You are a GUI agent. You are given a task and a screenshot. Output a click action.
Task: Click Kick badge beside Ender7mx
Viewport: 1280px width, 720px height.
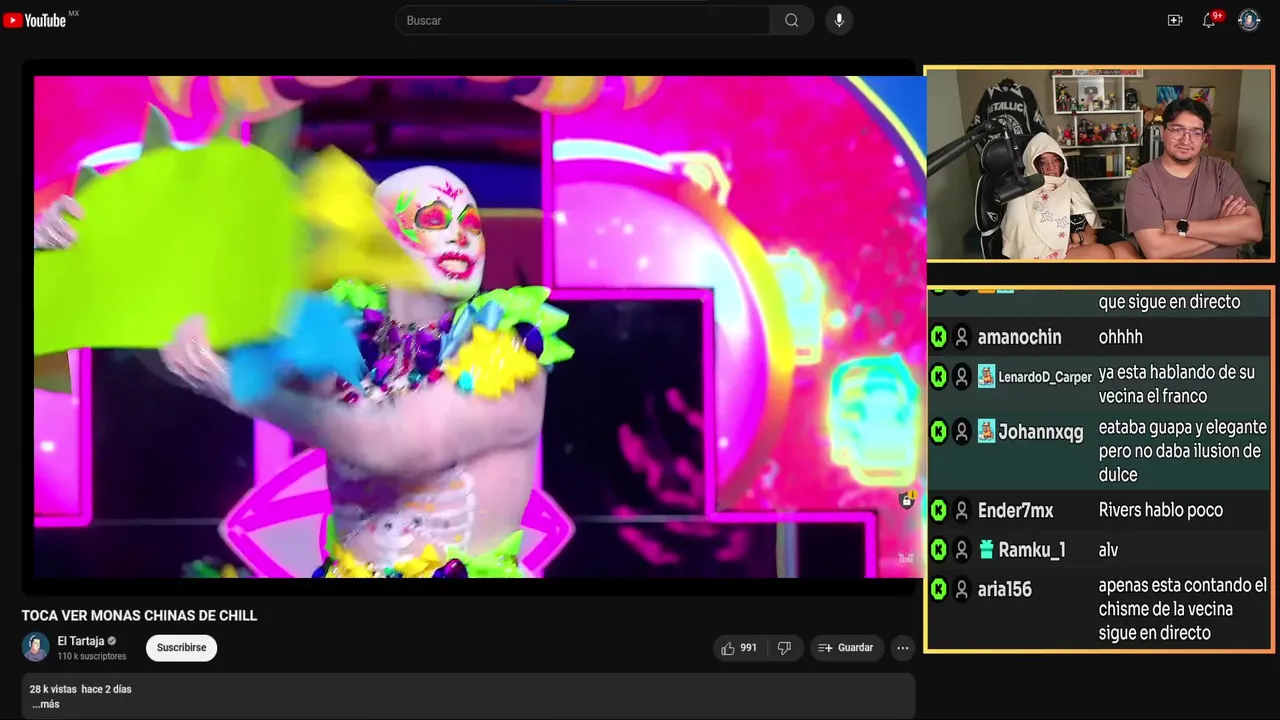[938, 511]
